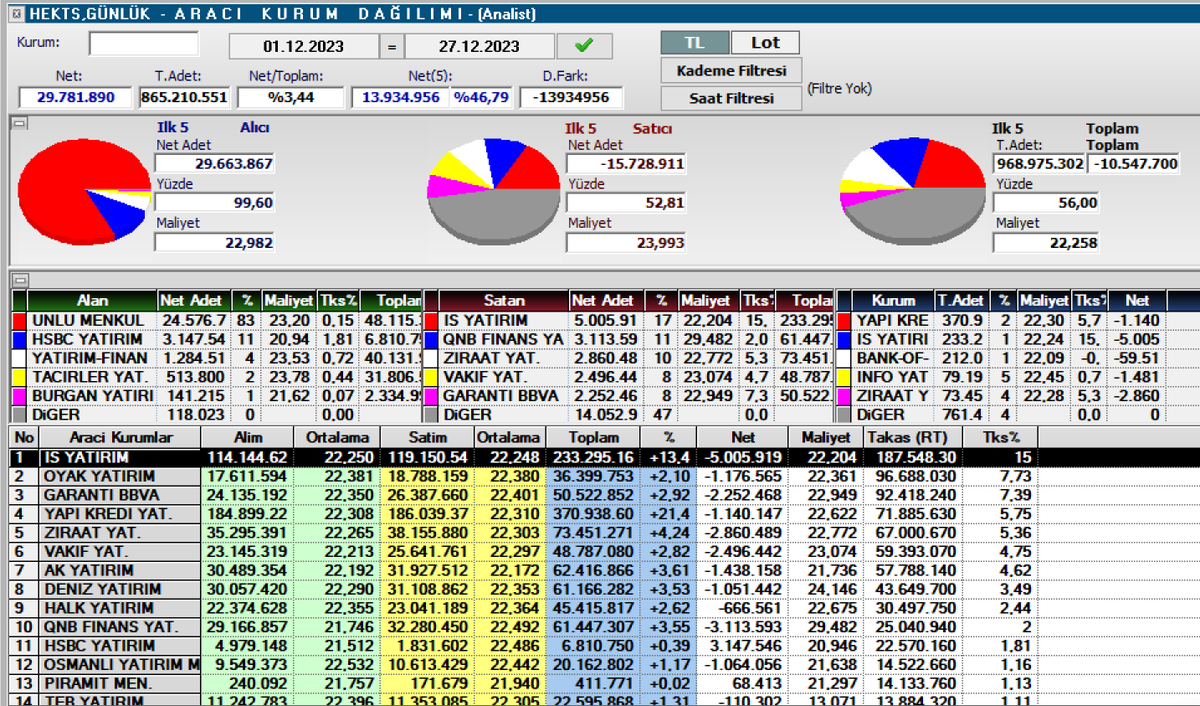Viewport: 1200px width, 706px height.
Task: Click blue swatch beside HSBC YATIRIM buyer
Action: click(17, 340)
